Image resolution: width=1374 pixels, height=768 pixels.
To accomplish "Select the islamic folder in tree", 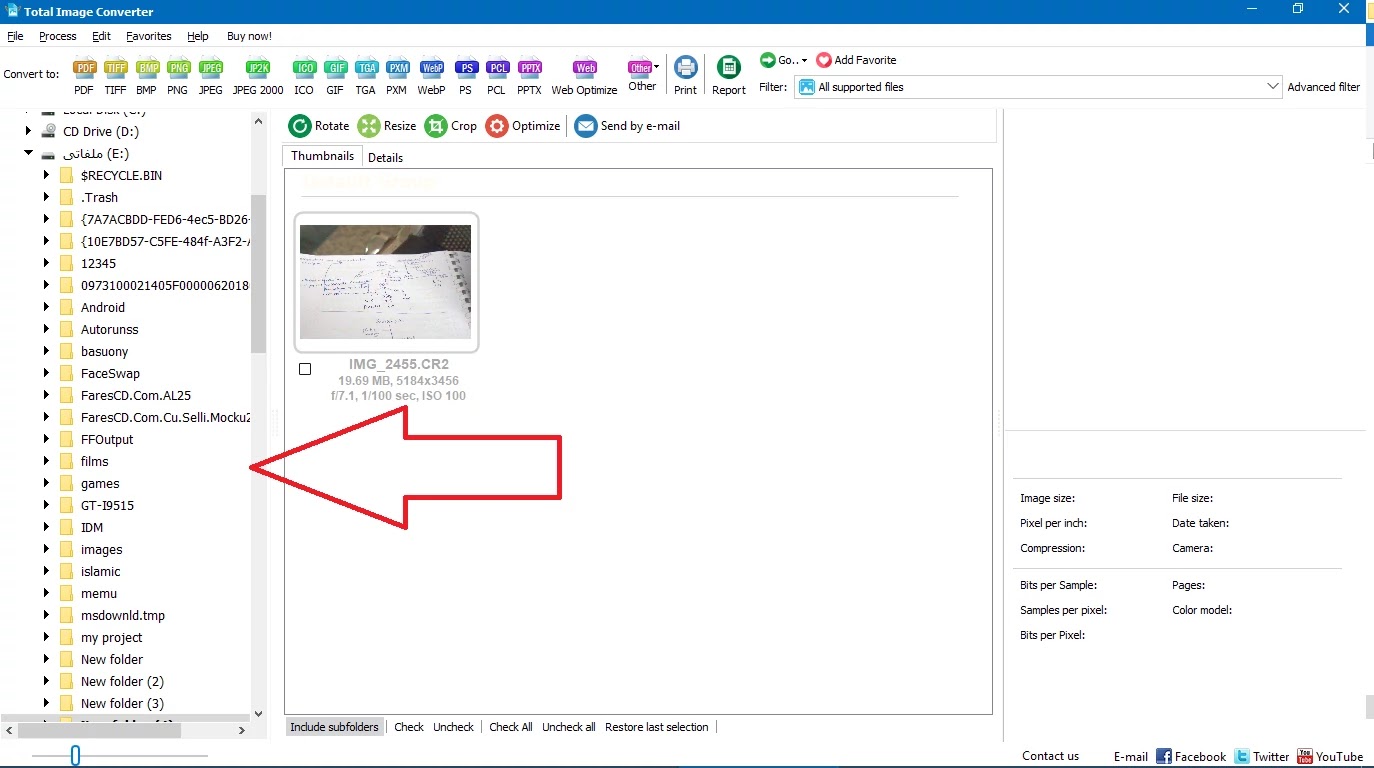I will (100, 571).
